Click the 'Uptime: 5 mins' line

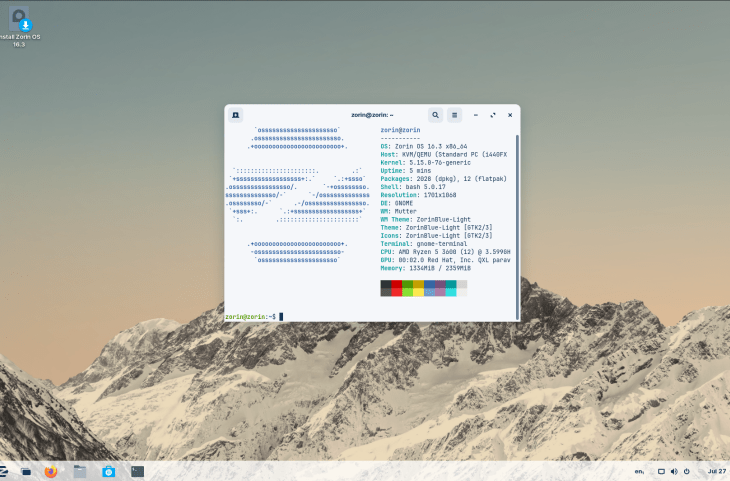406,170
